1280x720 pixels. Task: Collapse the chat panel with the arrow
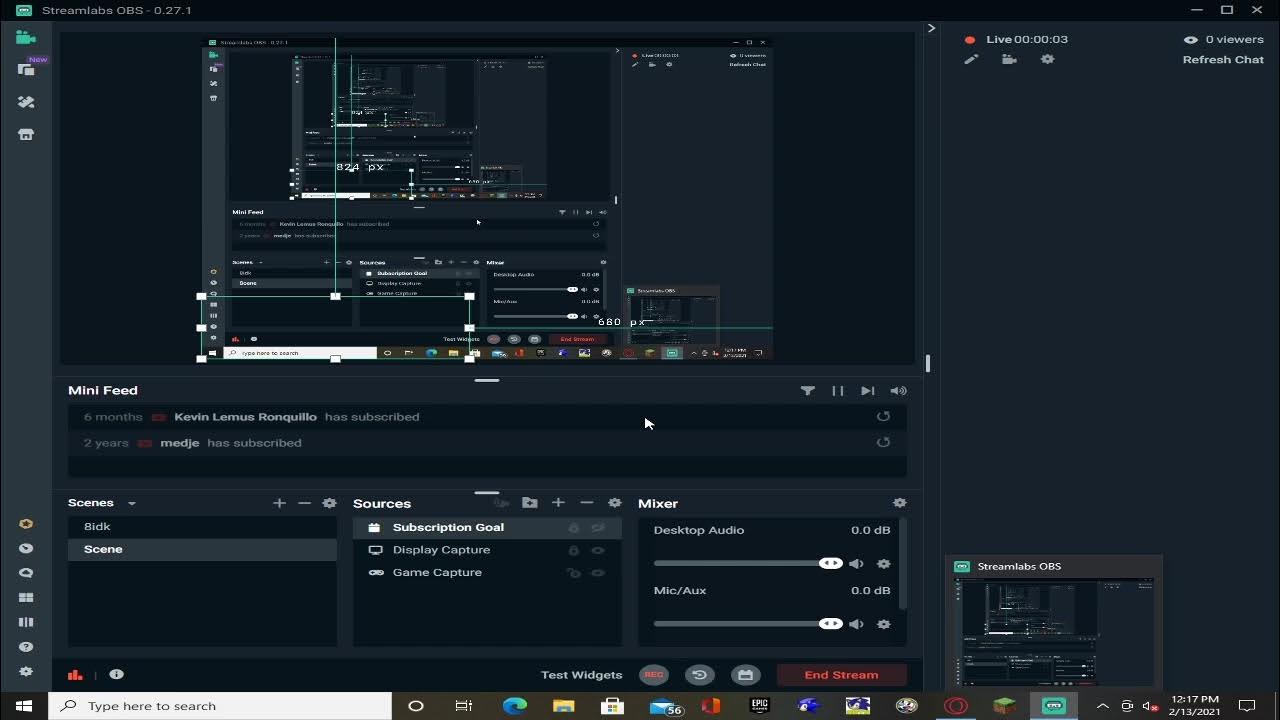(931, 28)
